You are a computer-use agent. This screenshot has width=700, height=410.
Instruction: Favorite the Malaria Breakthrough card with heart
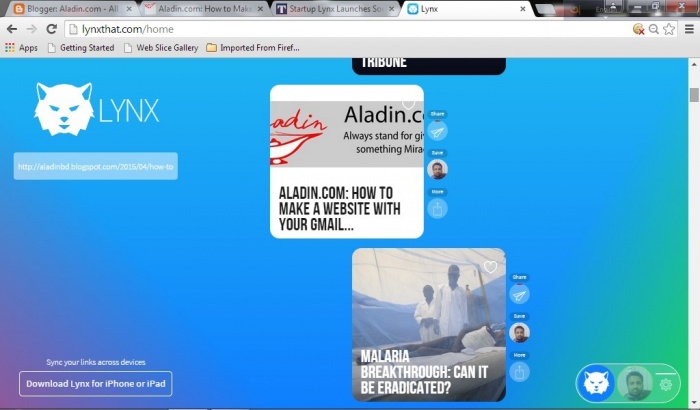[490, 267]
